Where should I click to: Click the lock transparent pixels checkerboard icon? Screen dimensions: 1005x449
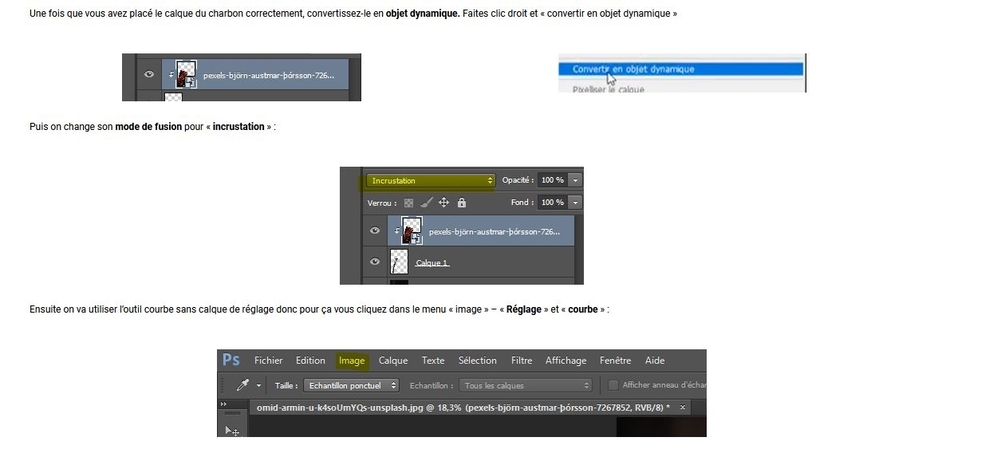point(408,202)
